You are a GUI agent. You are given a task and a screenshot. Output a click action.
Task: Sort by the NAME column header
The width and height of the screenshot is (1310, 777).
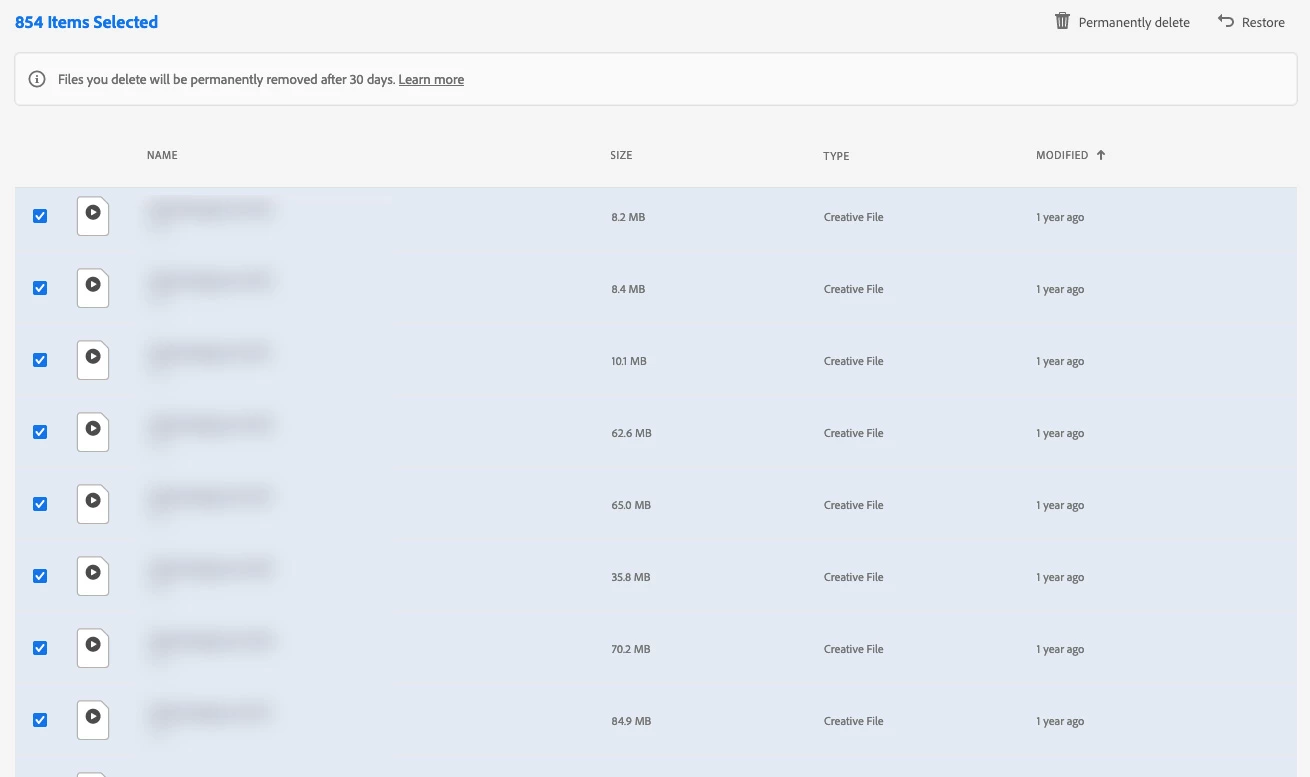click(x=162, y=155)
